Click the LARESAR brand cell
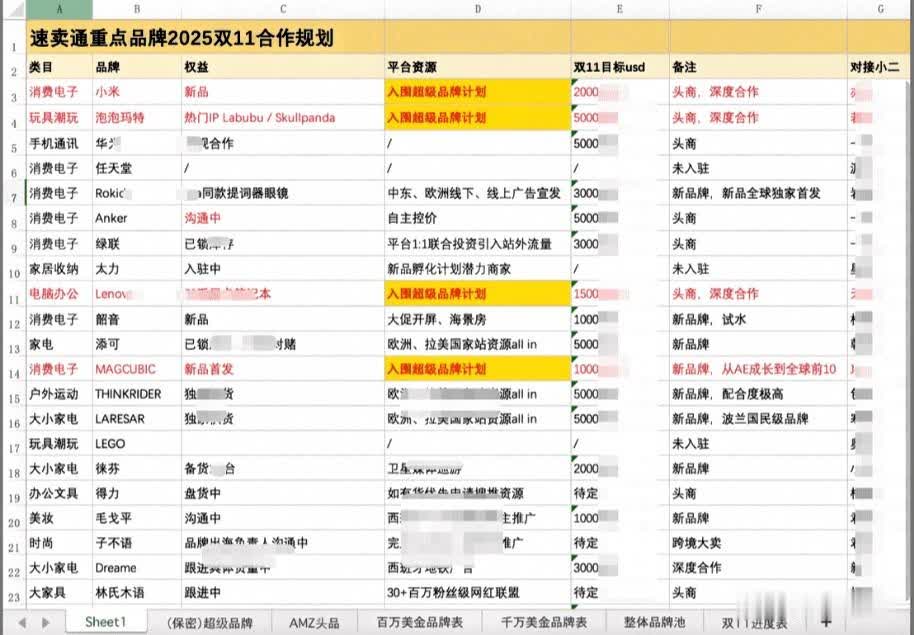 [x=137, y=419]
